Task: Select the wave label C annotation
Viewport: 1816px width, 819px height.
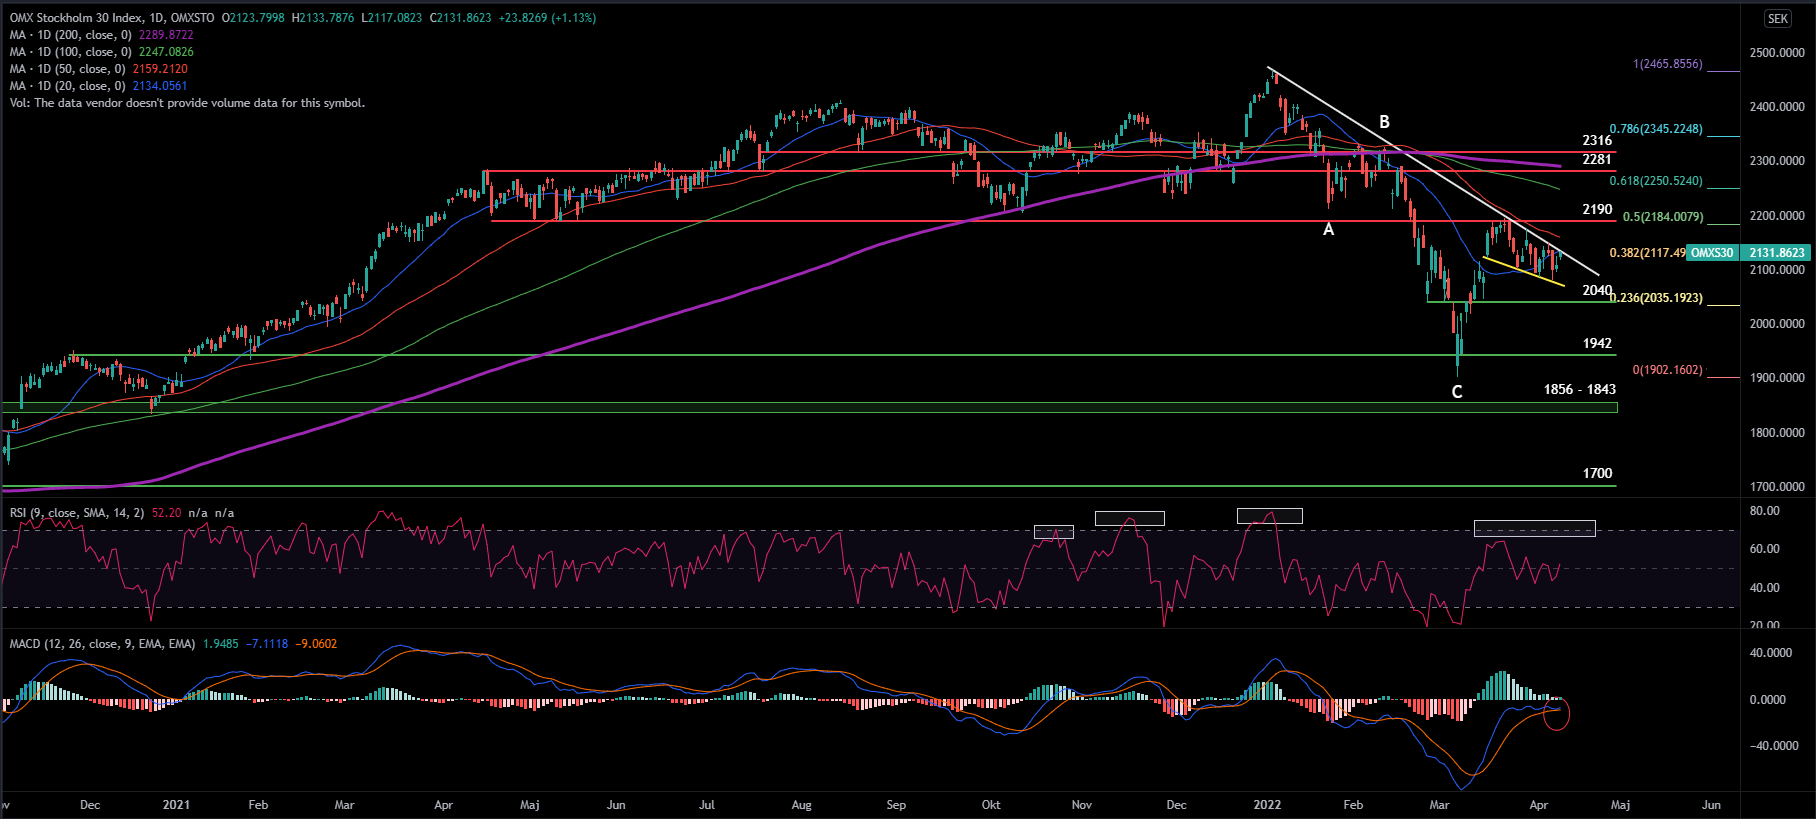Action: click(1456, 392)
